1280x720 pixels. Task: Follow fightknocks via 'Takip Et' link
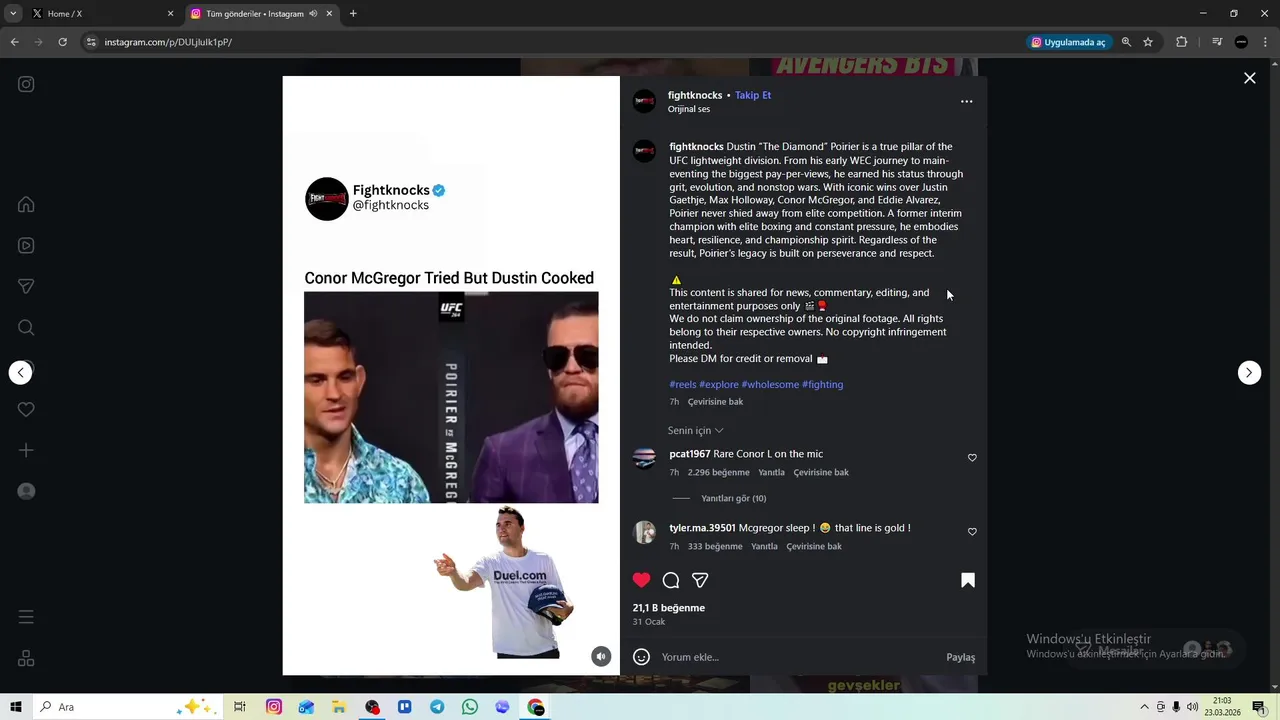click(x=753, y=95)
